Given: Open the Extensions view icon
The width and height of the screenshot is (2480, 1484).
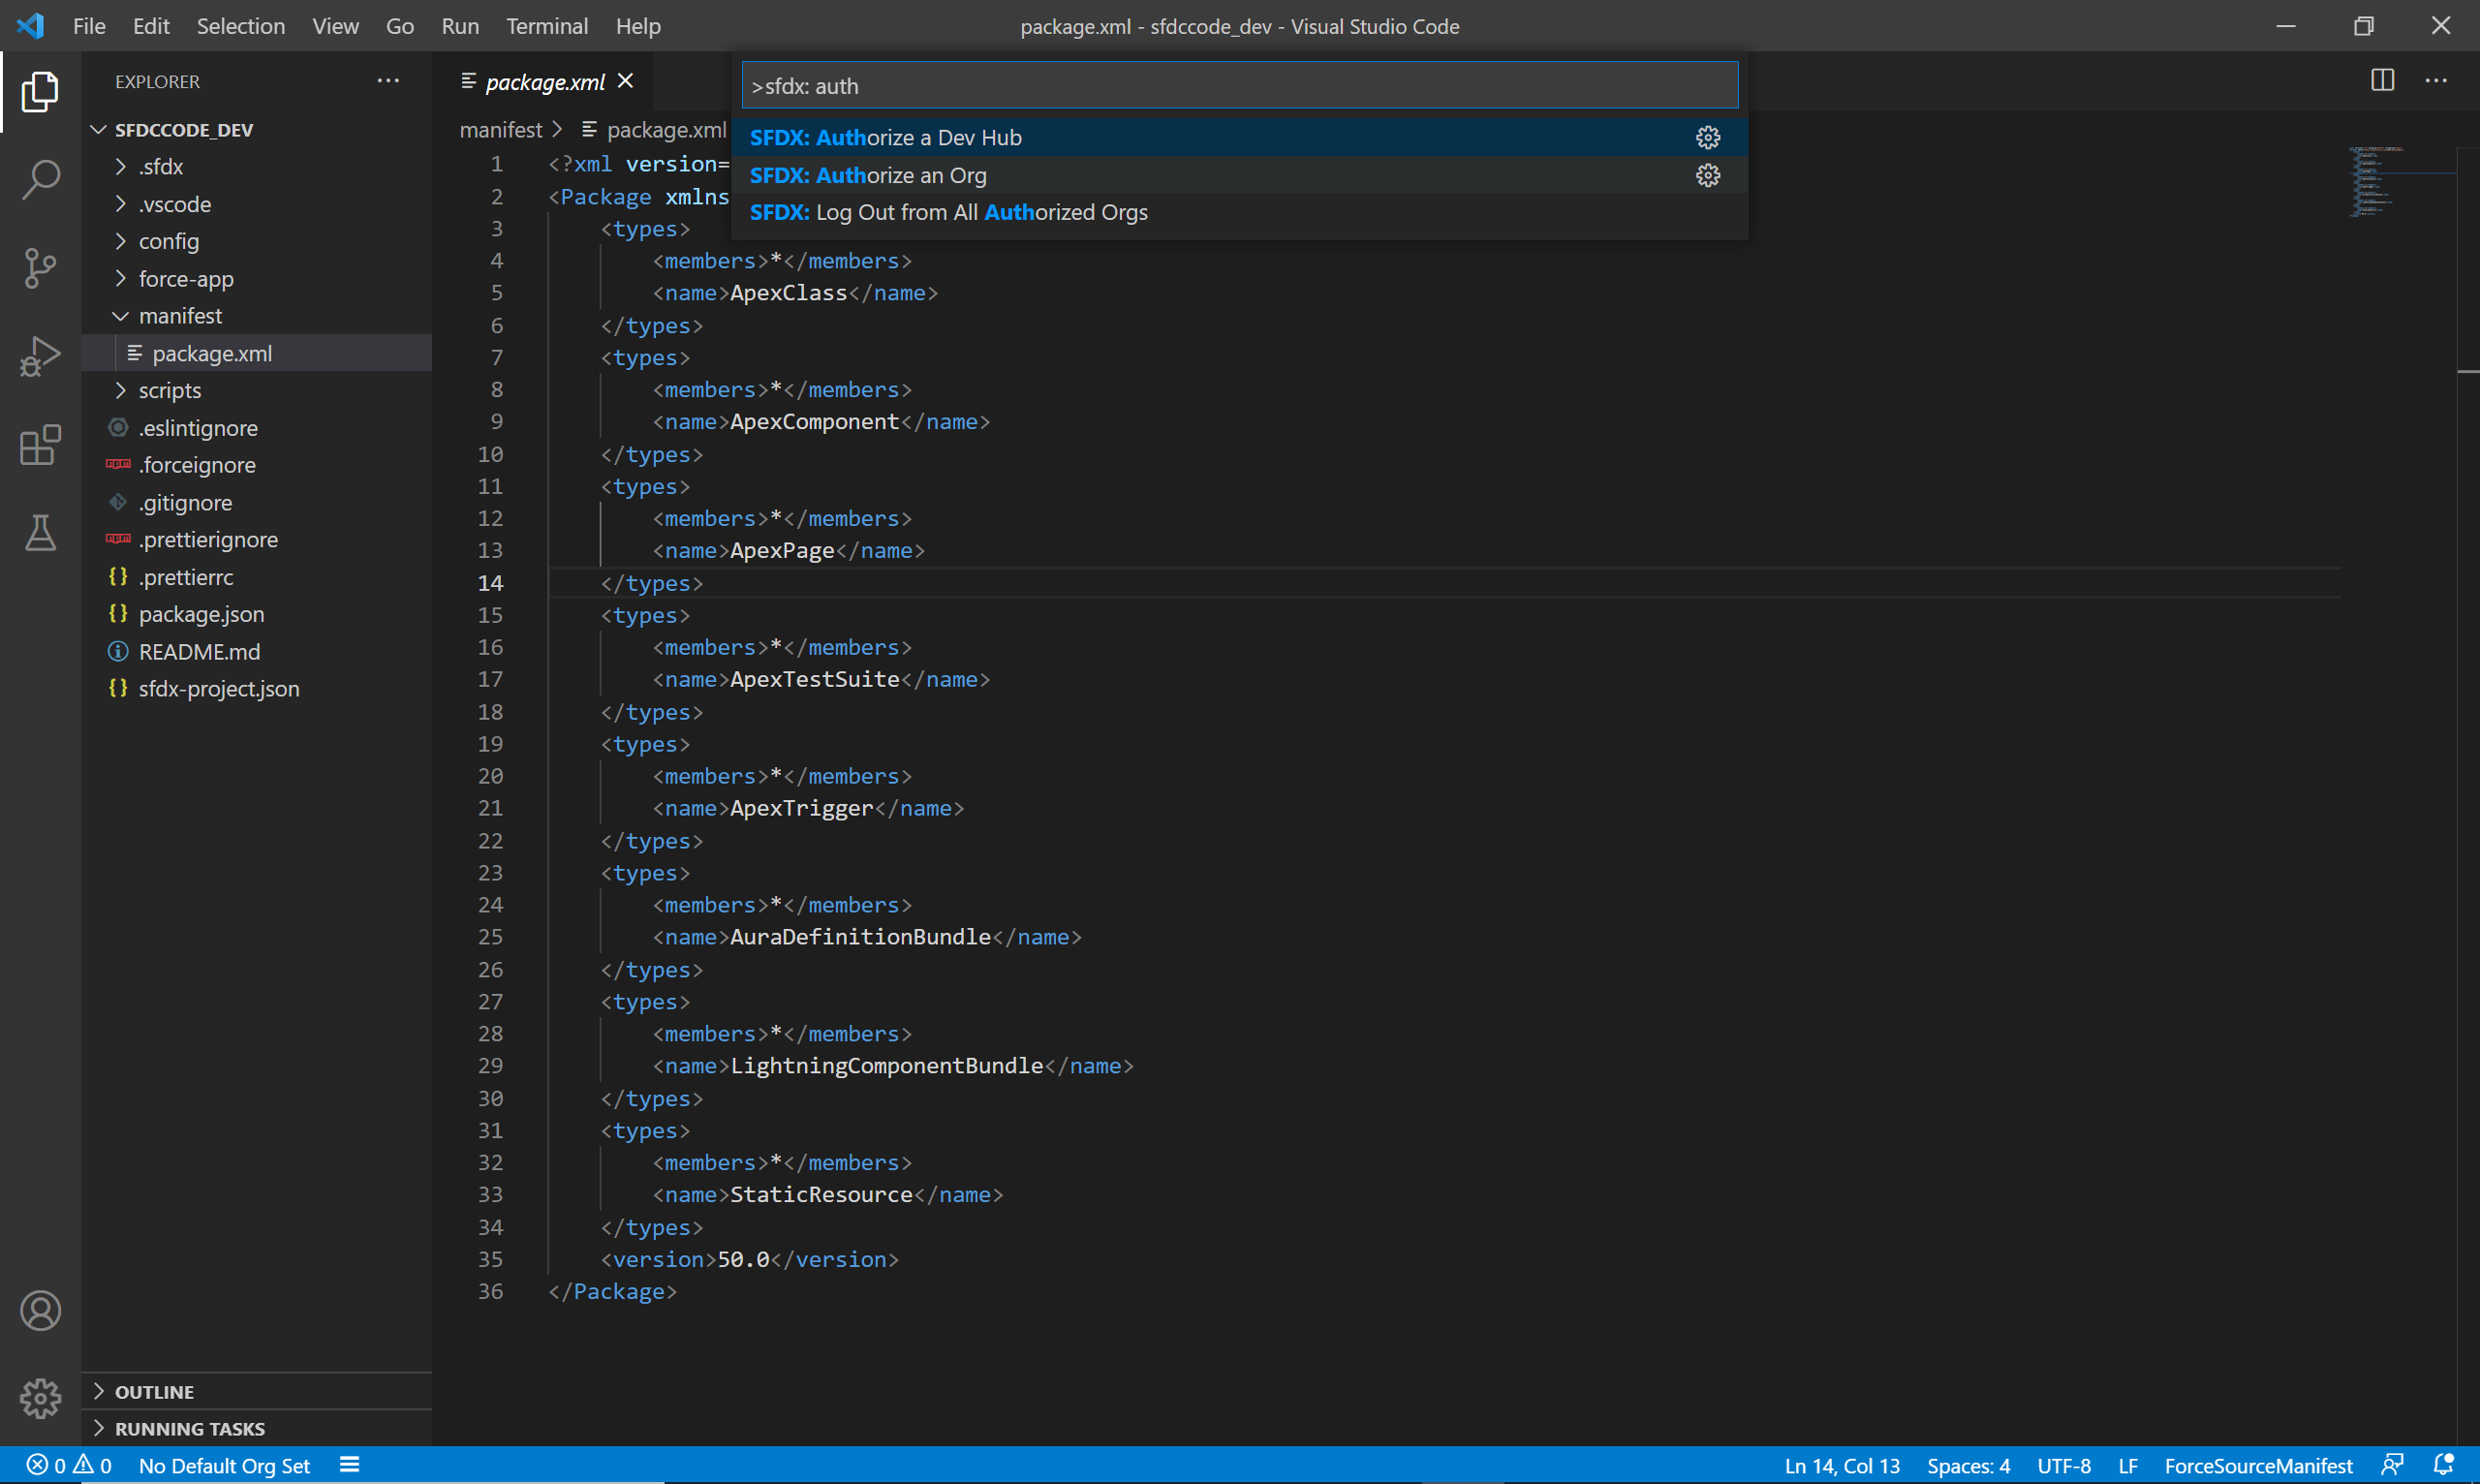Looking at the screenshot, I should 40,445.
